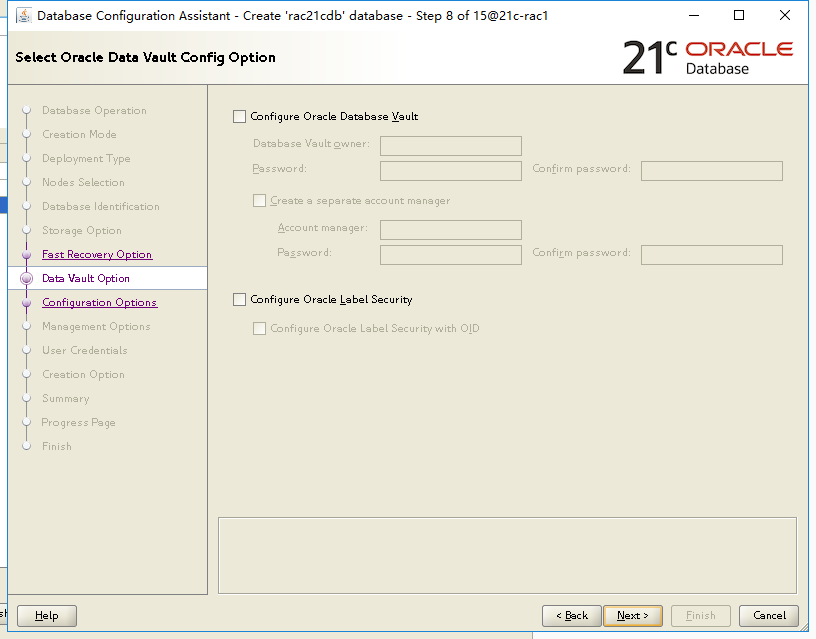Viewport: 816px width, 639px height.
Task: Check Configure Oracle Label Security with OID
Action: tap(259, 329)
